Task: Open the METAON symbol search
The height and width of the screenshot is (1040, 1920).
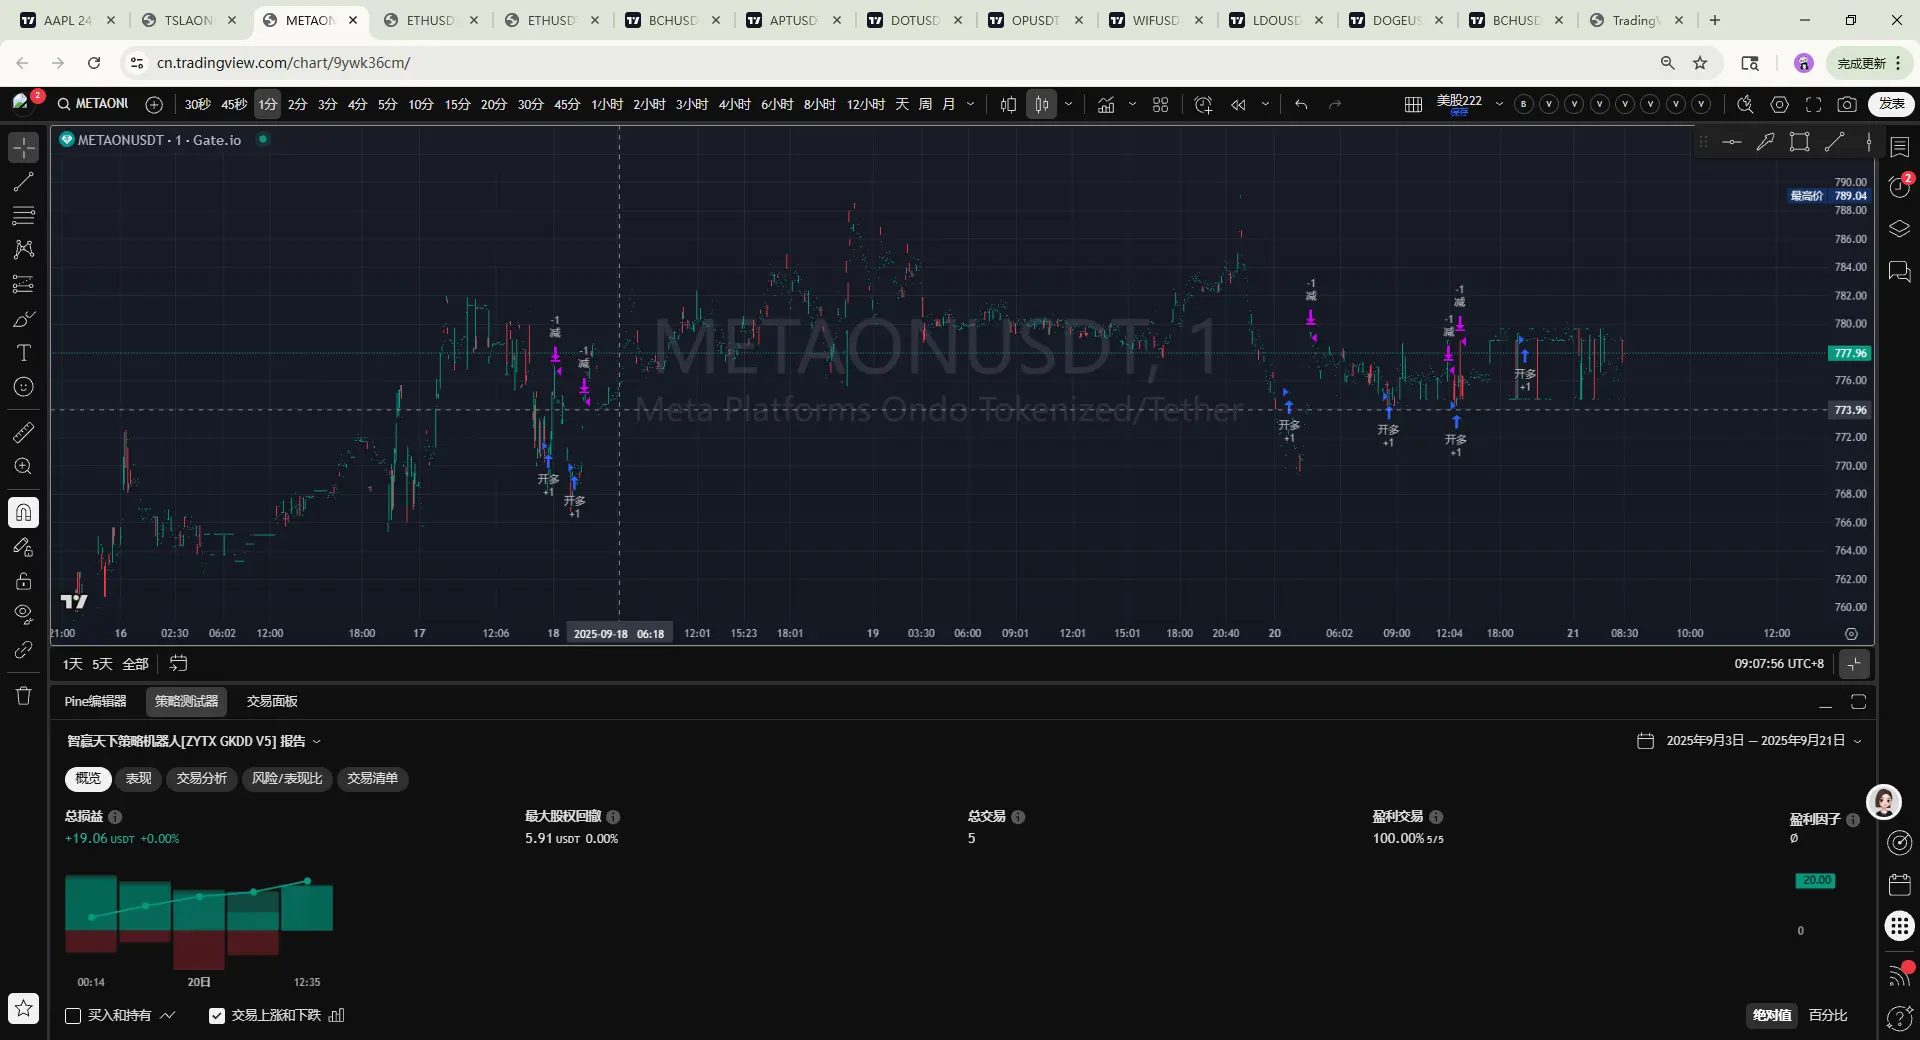Action: [x=93, y=104]
